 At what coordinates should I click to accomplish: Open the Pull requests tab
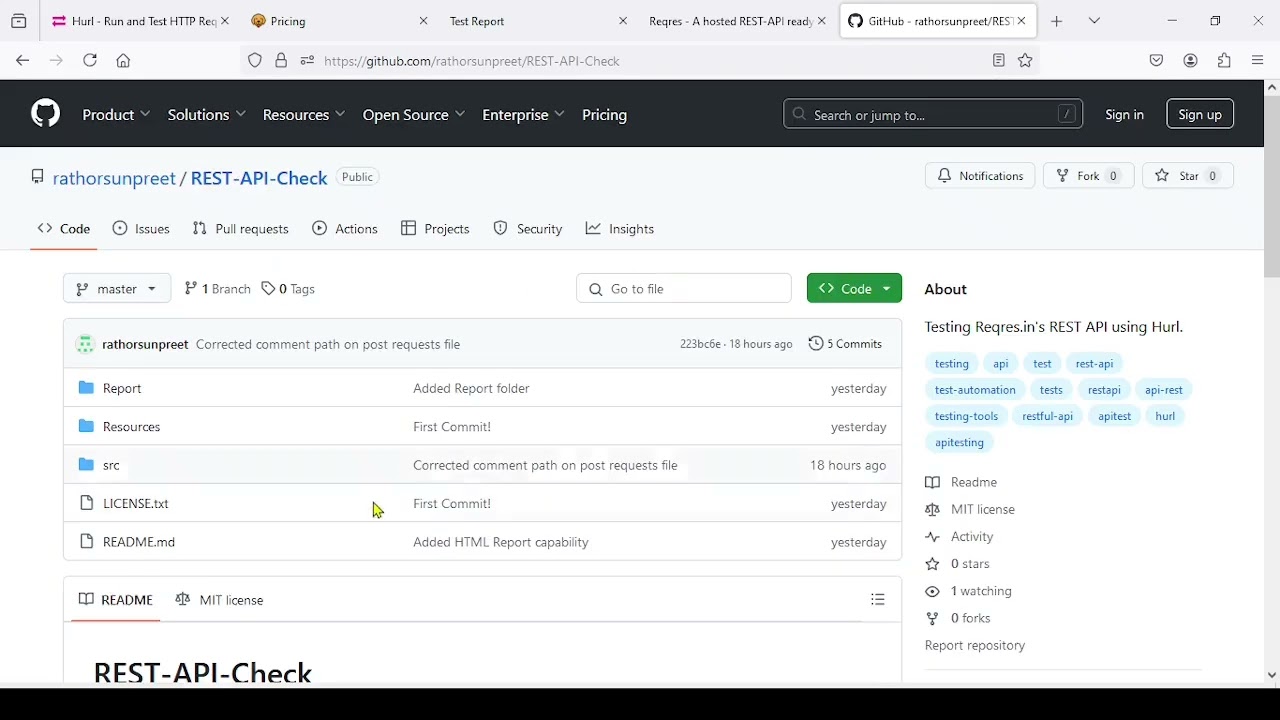click(241, 229)
